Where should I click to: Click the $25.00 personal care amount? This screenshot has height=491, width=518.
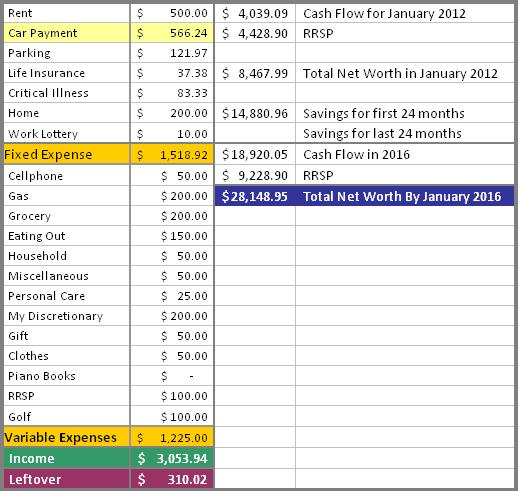coord(172,296)
